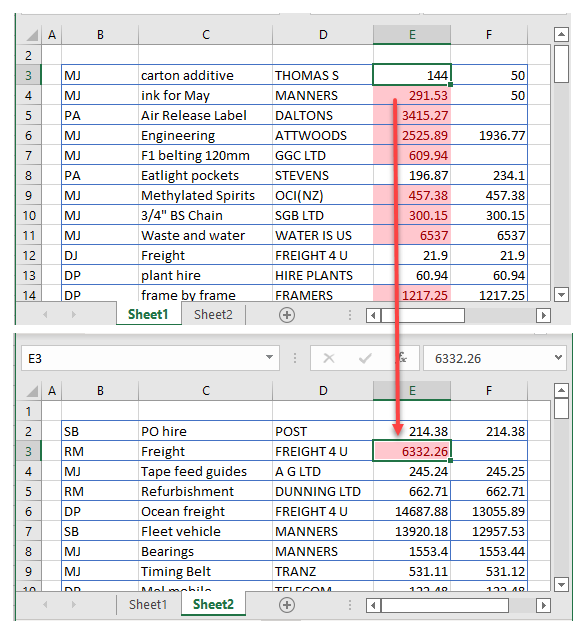Screen dimensions: 586x625
Task: Select the highlighted cell 6332.26 in Sheet2
Action: coord(412,451)
